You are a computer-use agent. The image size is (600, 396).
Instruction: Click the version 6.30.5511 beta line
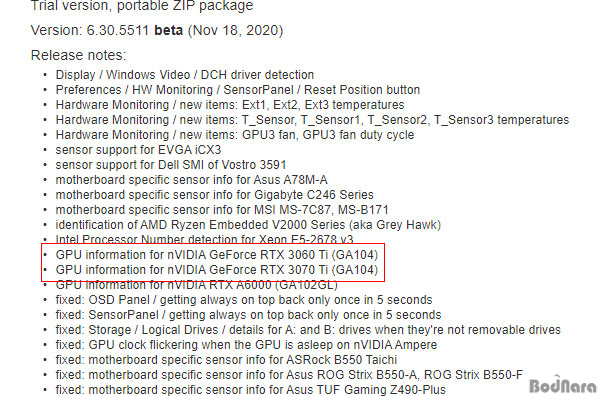click(157, 30)
